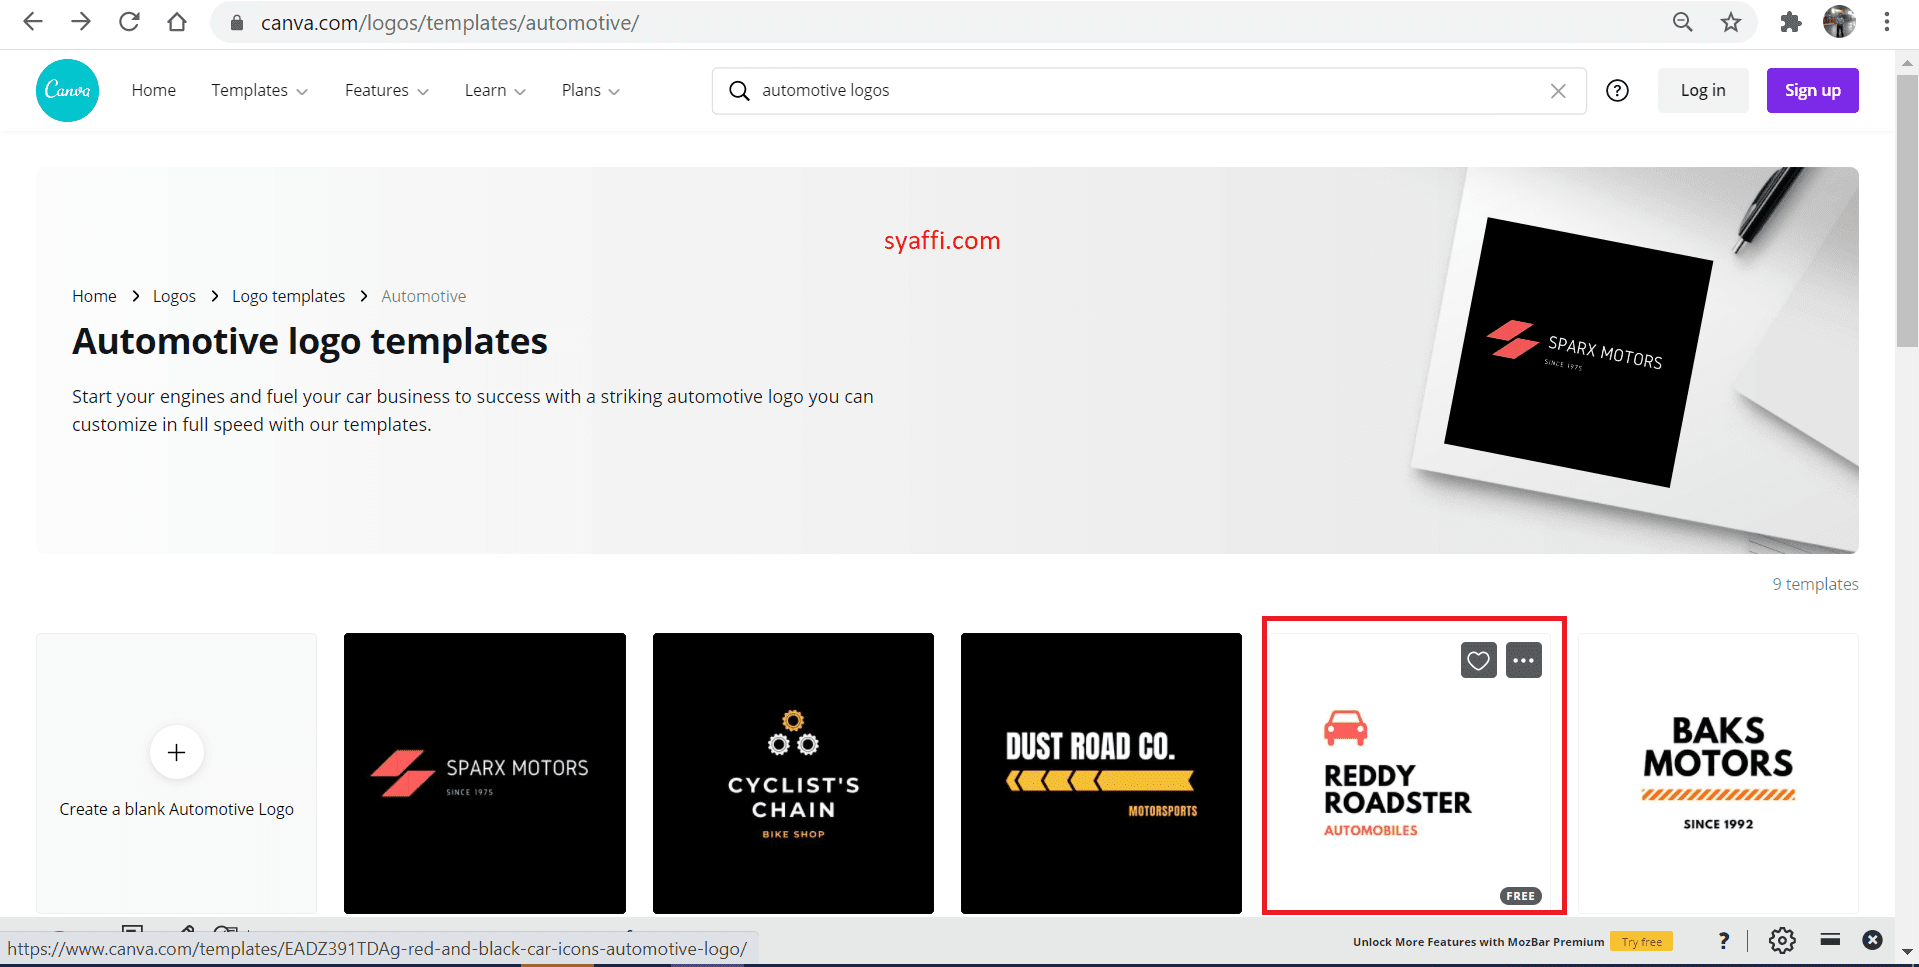Viewport: 1919px width, 967px height.
Task: Click the padlock icon in the address bar
Action: 237,22
